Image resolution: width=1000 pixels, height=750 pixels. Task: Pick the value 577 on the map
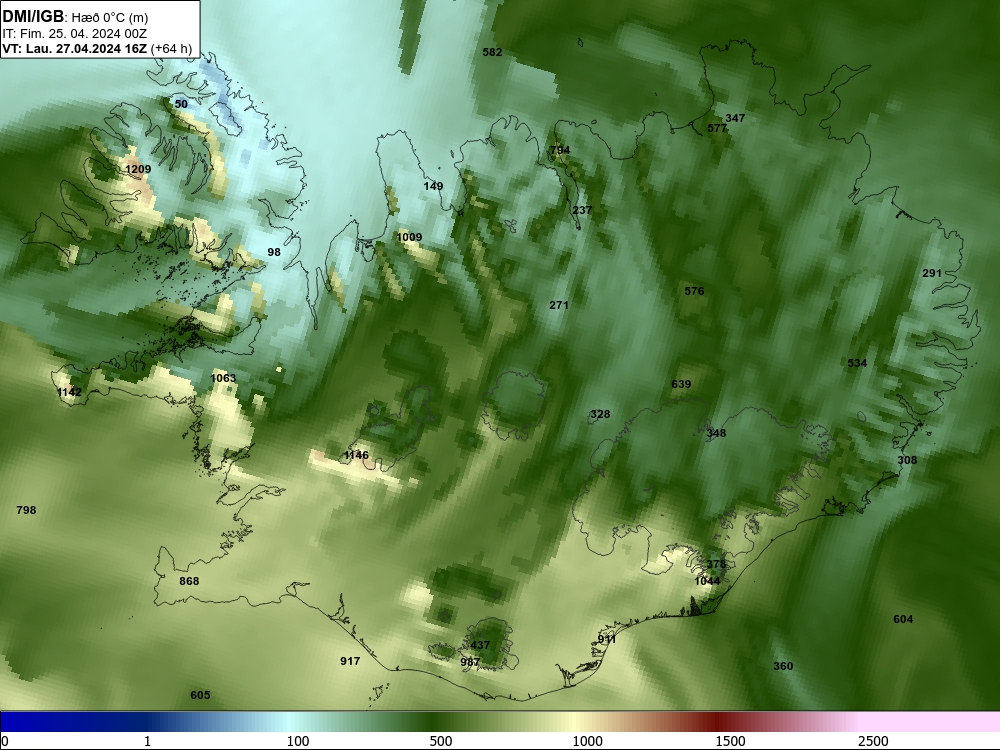coord(717,128)
